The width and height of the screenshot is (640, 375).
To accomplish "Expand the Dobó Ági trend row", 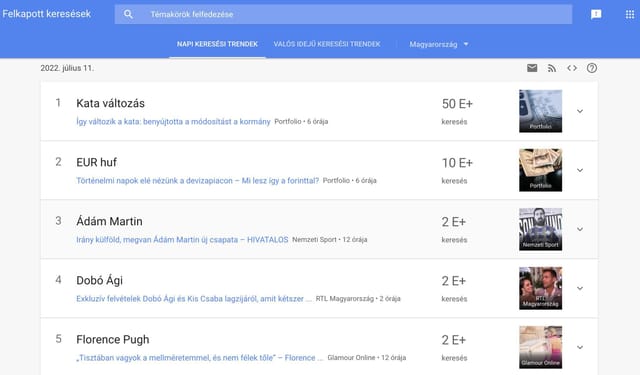I will (580, 288).
